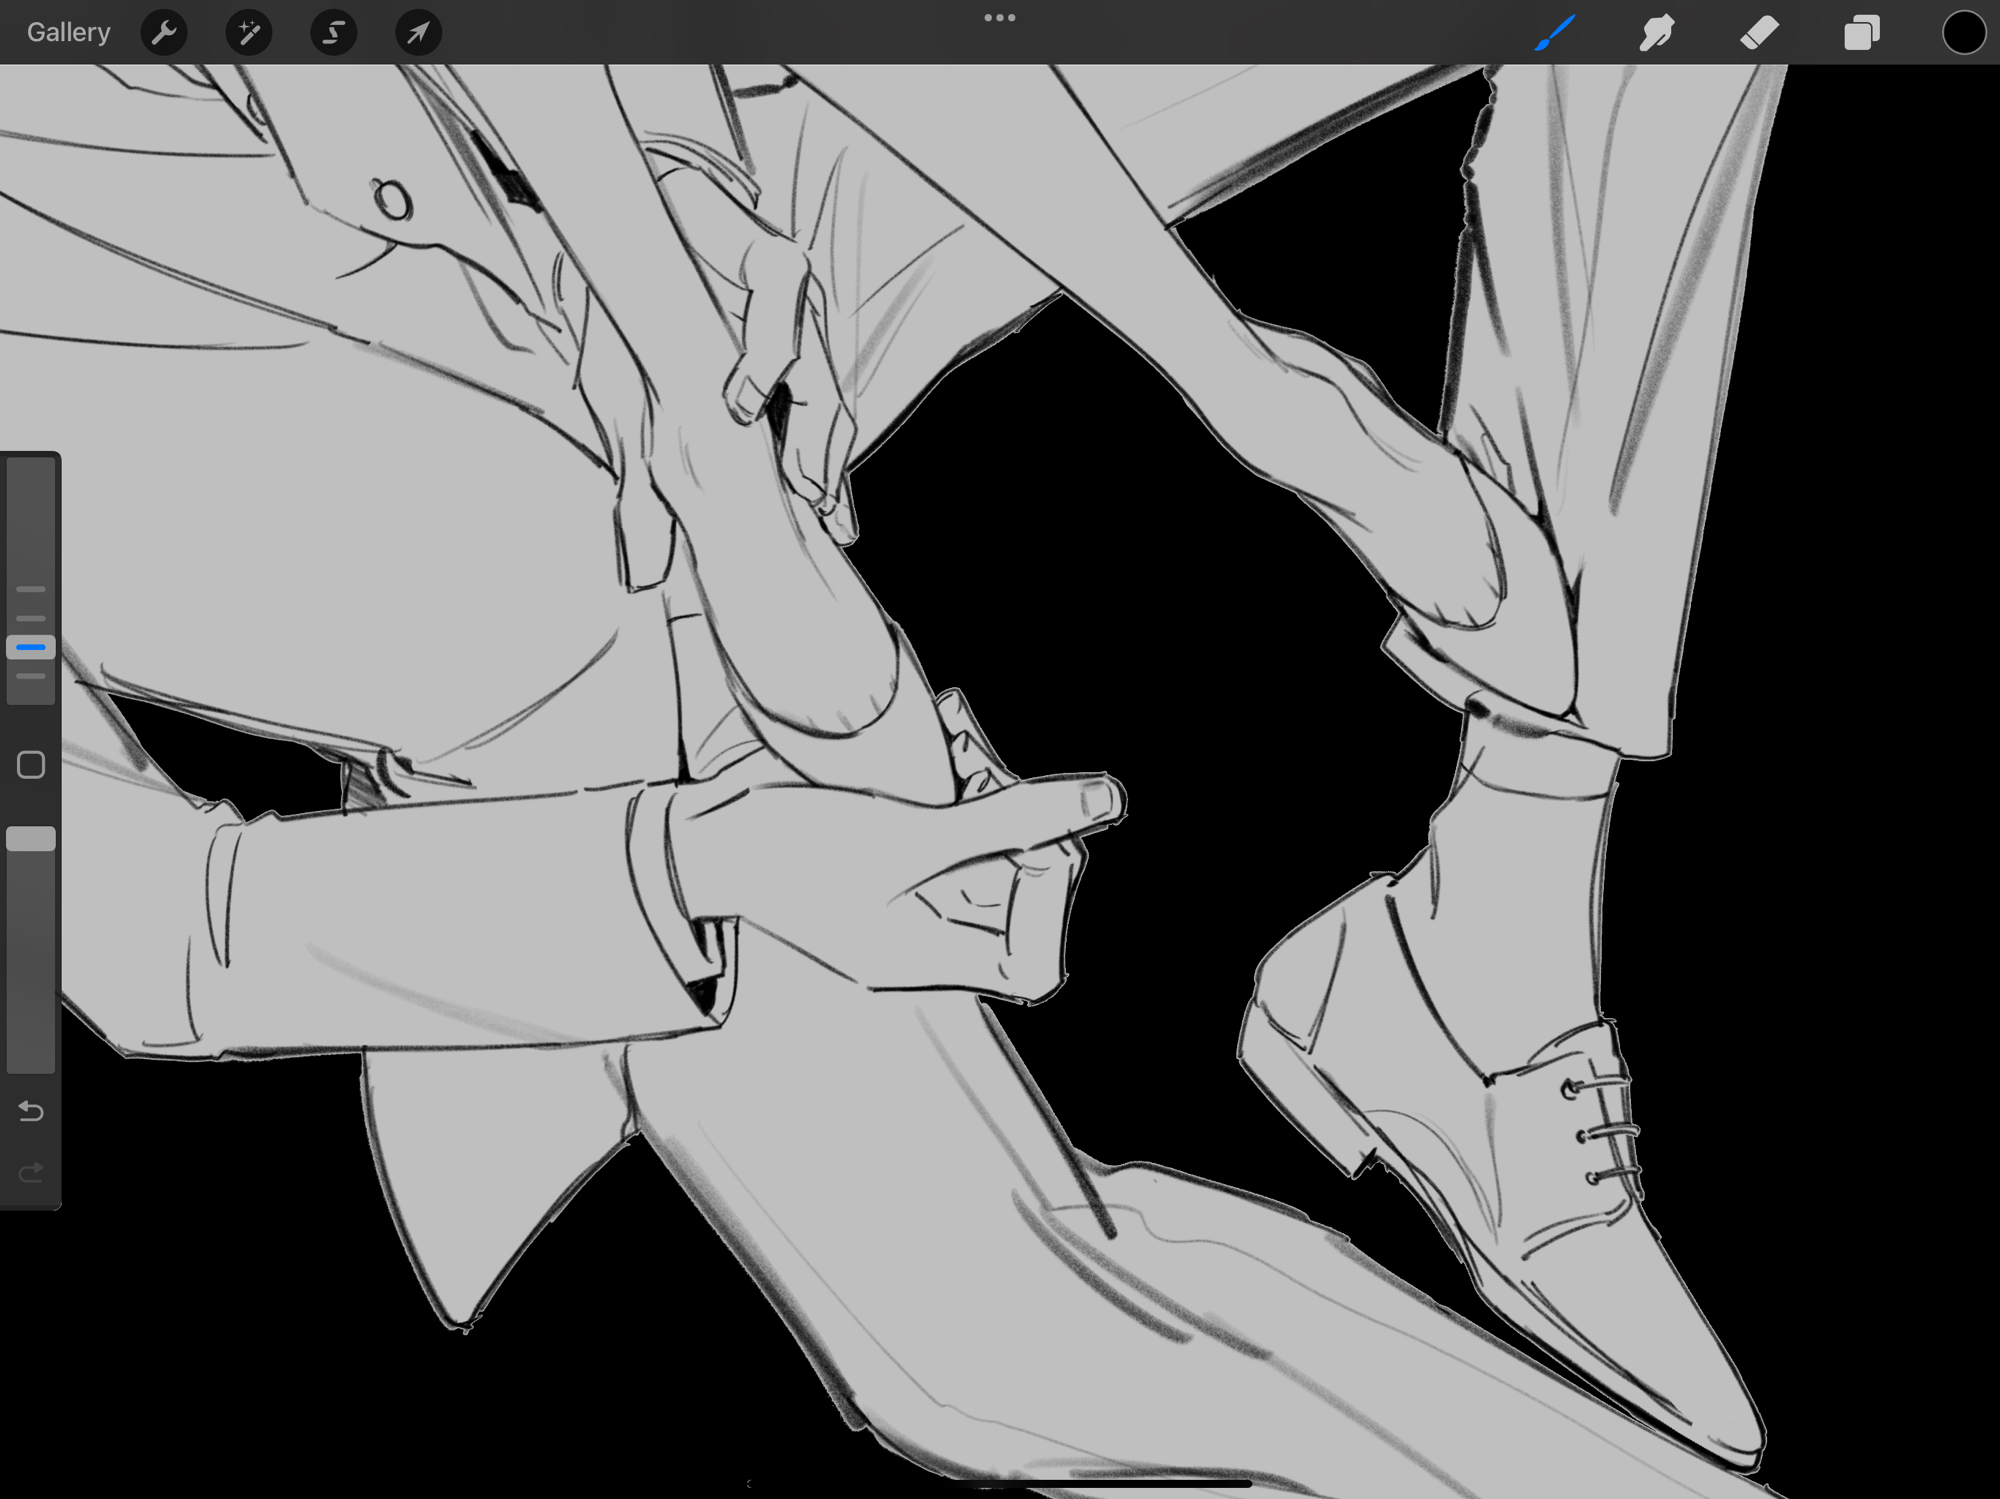Open the Layers panel

click(1861, 33)
